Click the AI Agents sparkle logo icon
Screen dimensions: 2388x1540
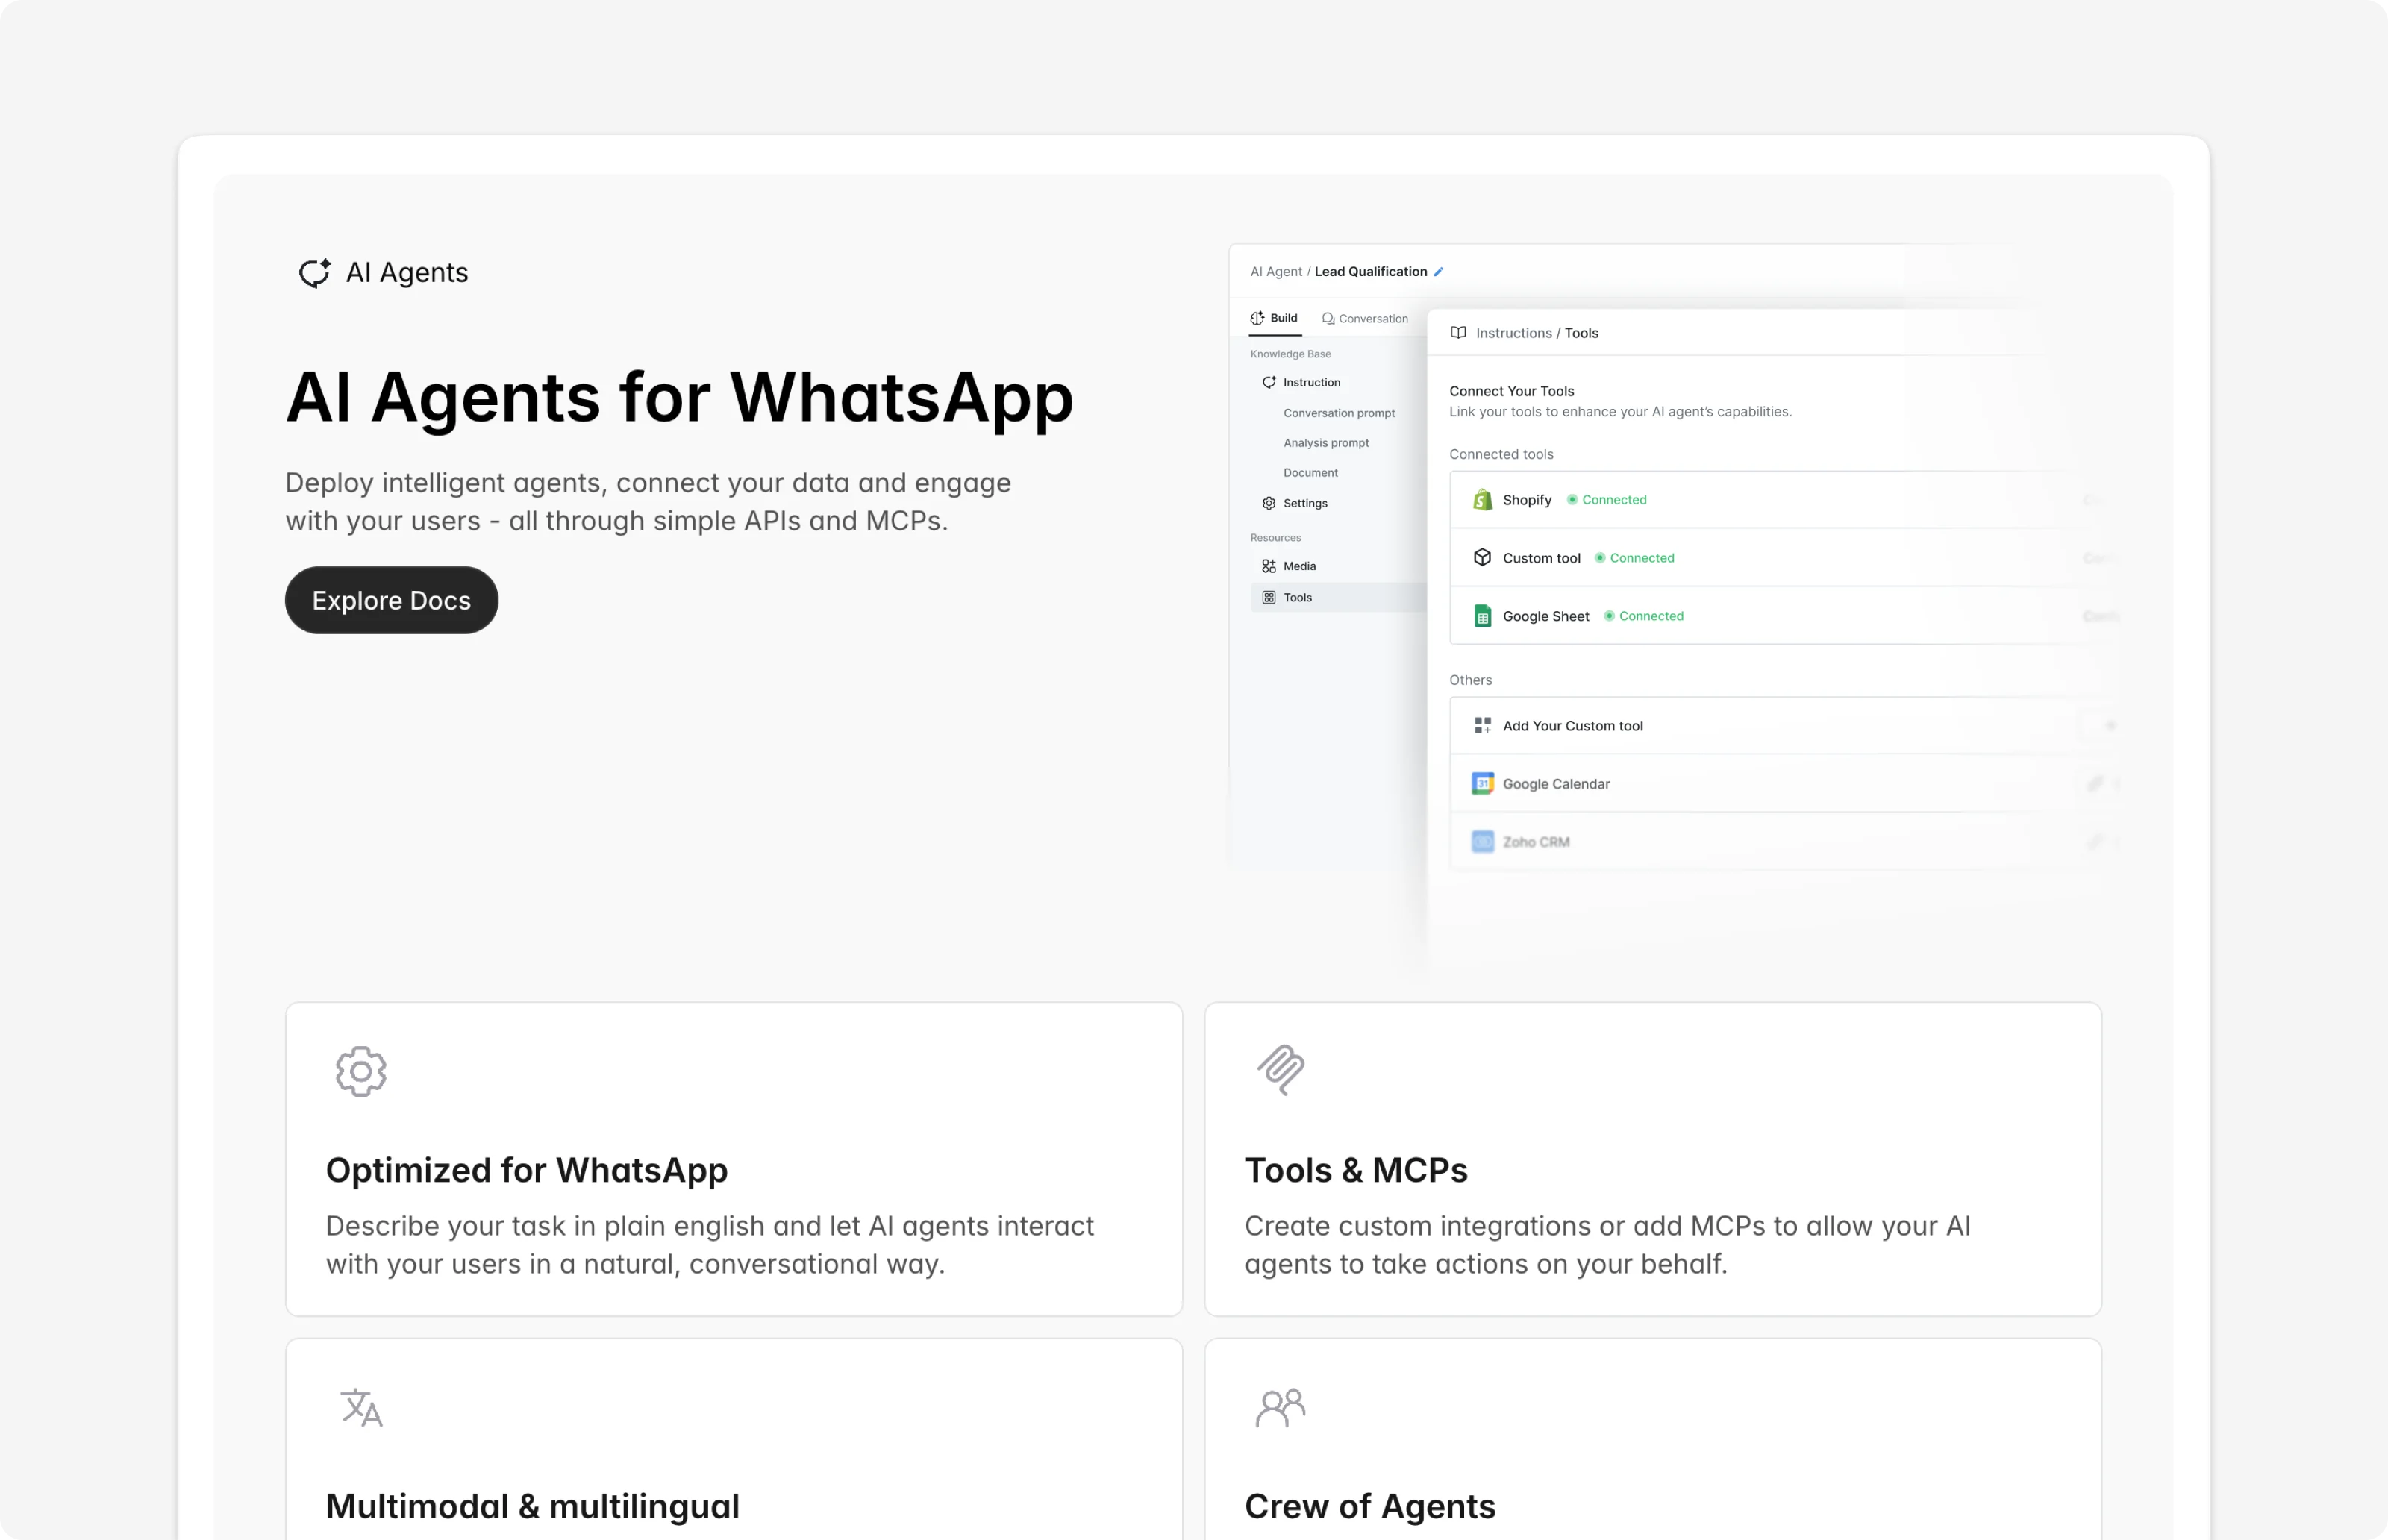coord(315,273)
